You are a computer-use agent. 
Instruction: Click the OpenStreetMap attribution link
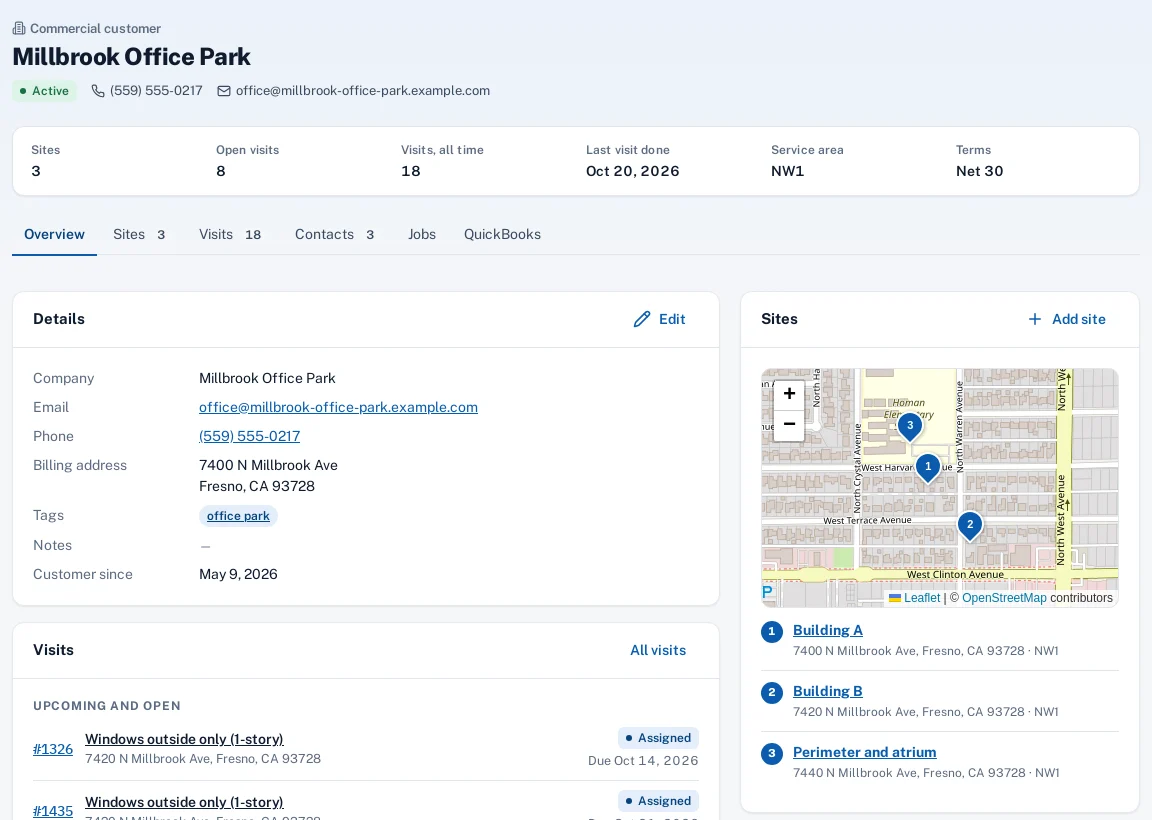(x=1004, y=598)
